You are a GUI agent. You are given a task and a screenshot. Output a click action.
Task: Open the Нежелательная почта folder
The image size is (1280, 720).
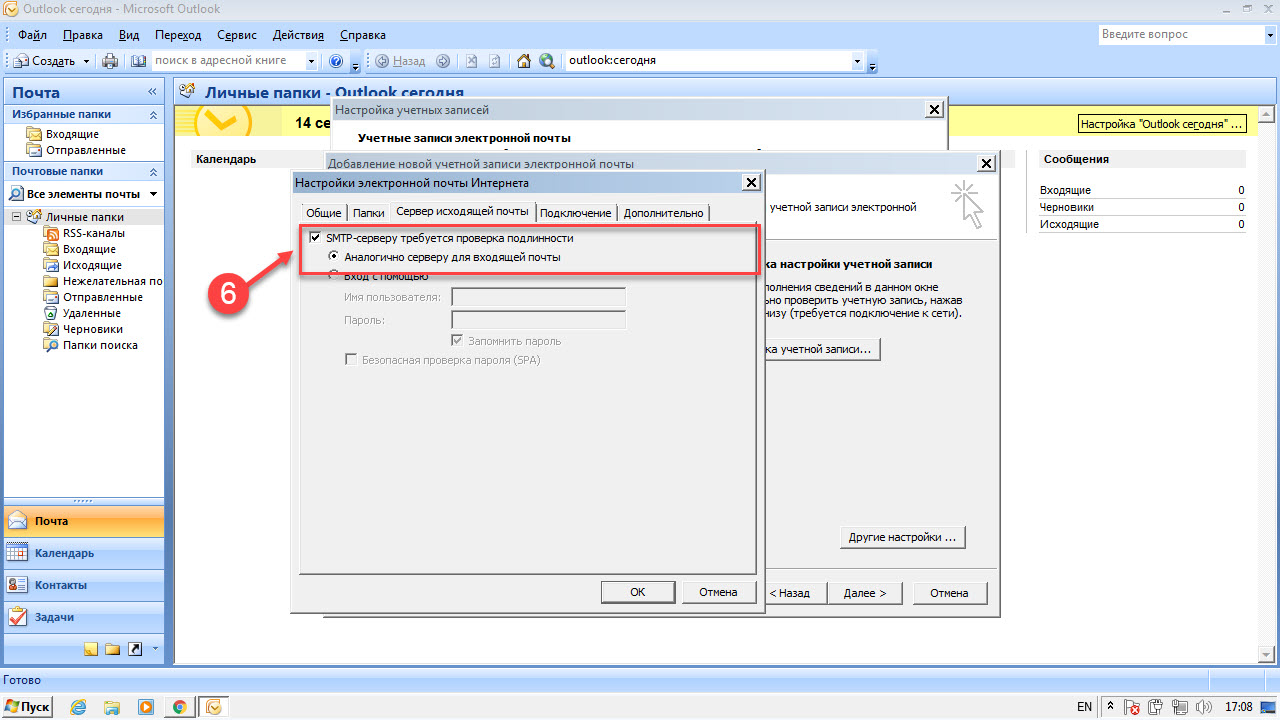point(103,281)
